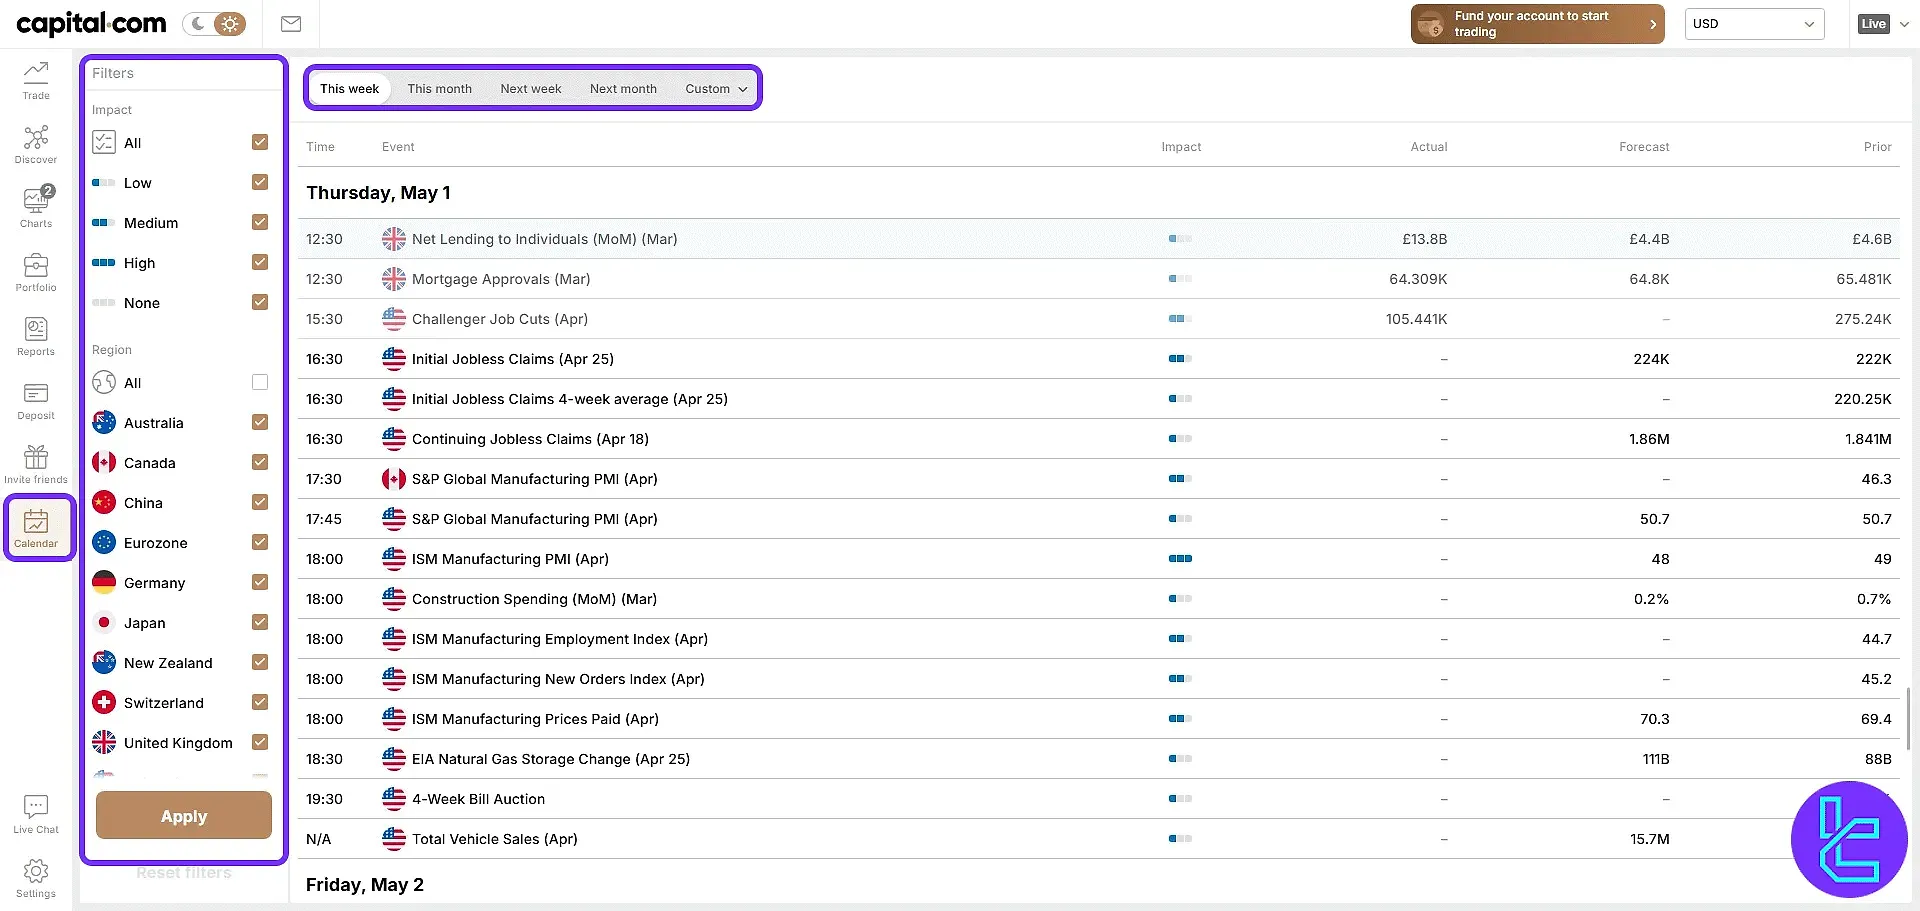The image size is (1920, 911).
Task: Uncheck the Germany region checkbox
Action: point(260,582)
